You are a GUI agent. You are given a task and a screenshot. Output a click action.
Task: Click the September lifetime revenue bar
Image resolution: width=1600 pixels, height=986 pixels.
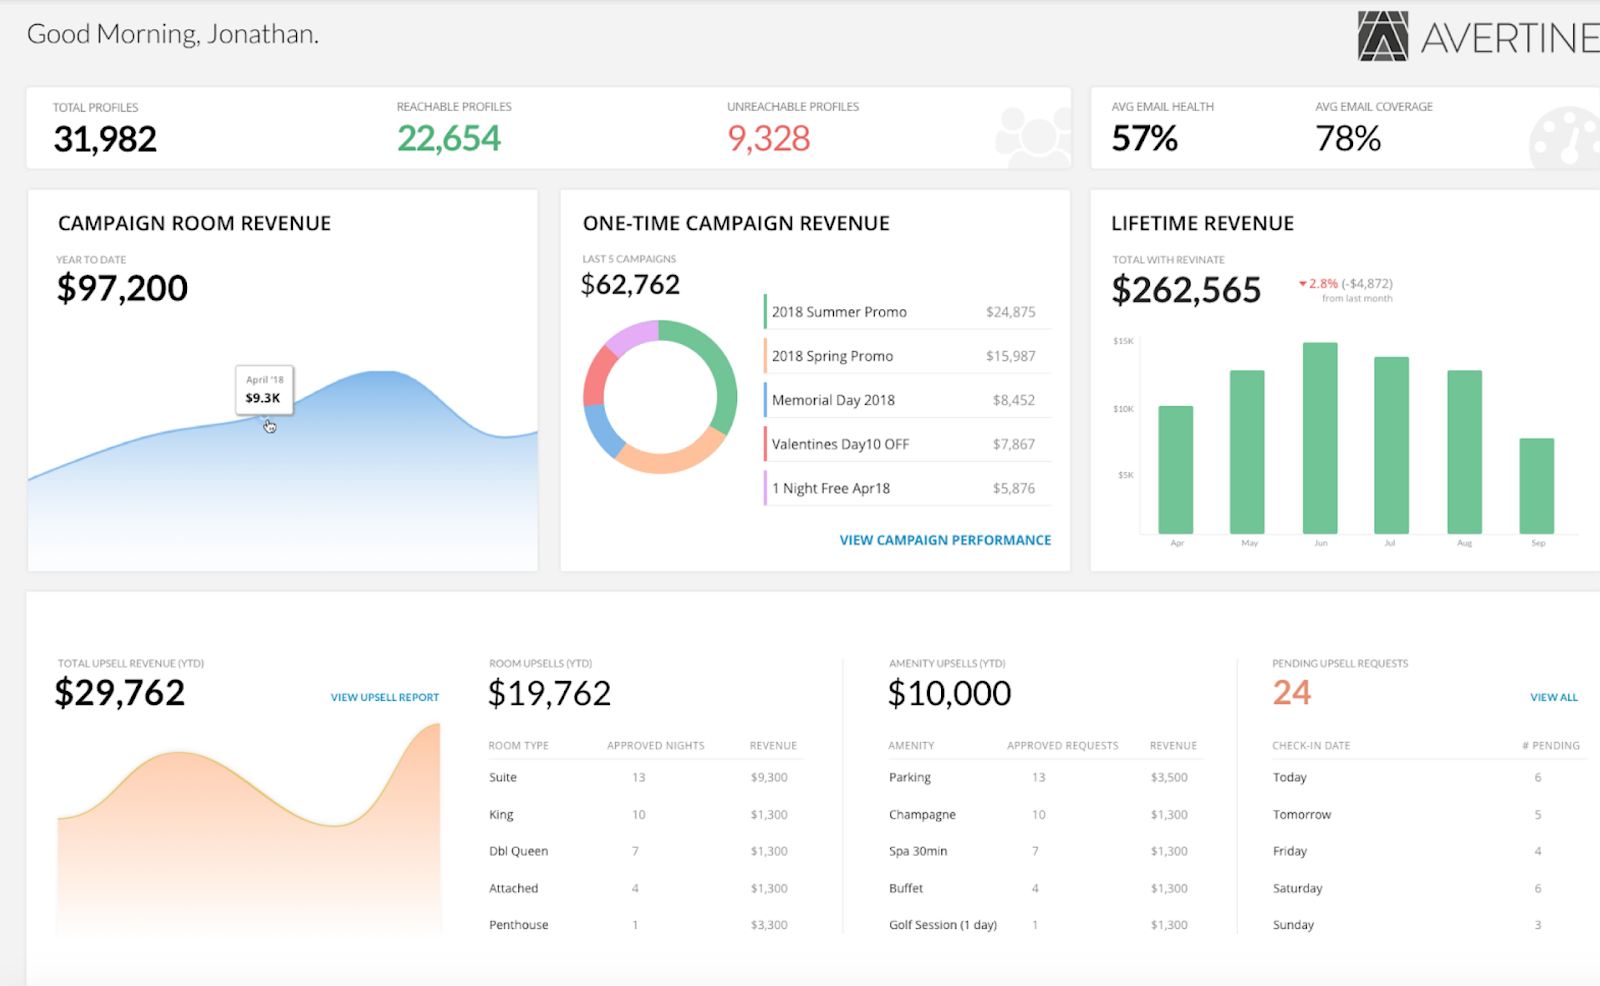(1537, 486)
